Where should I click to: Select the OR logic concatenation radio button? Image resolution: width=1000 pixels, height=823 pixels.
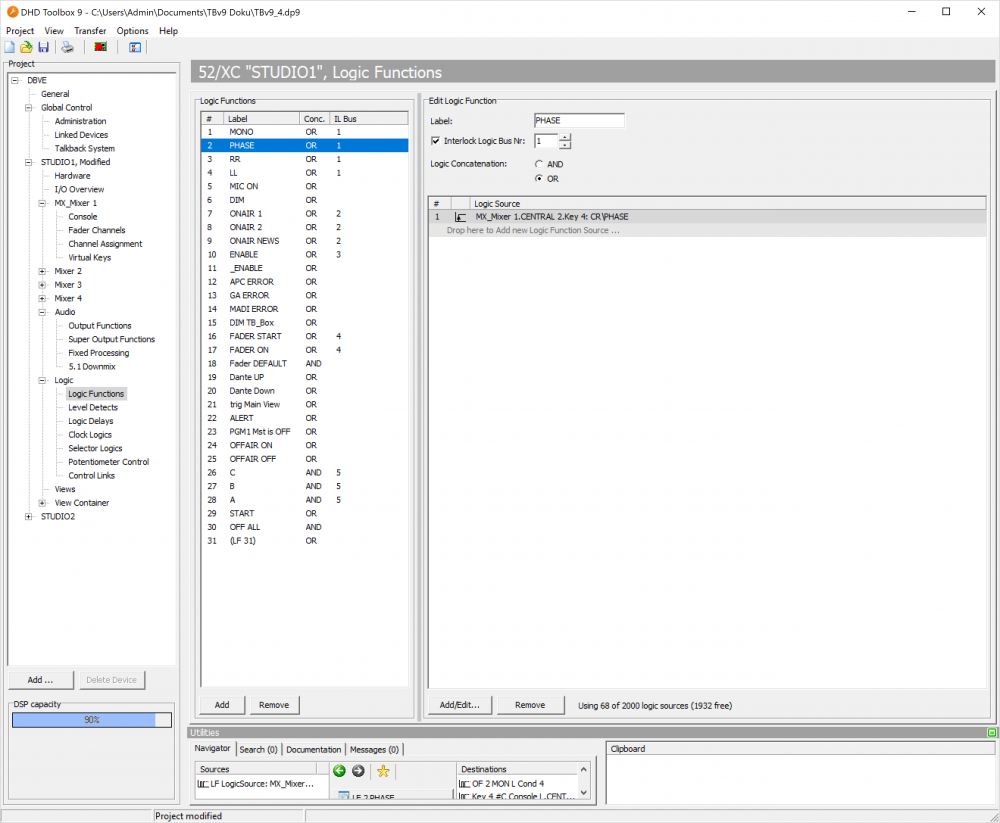tap(537, 178)
